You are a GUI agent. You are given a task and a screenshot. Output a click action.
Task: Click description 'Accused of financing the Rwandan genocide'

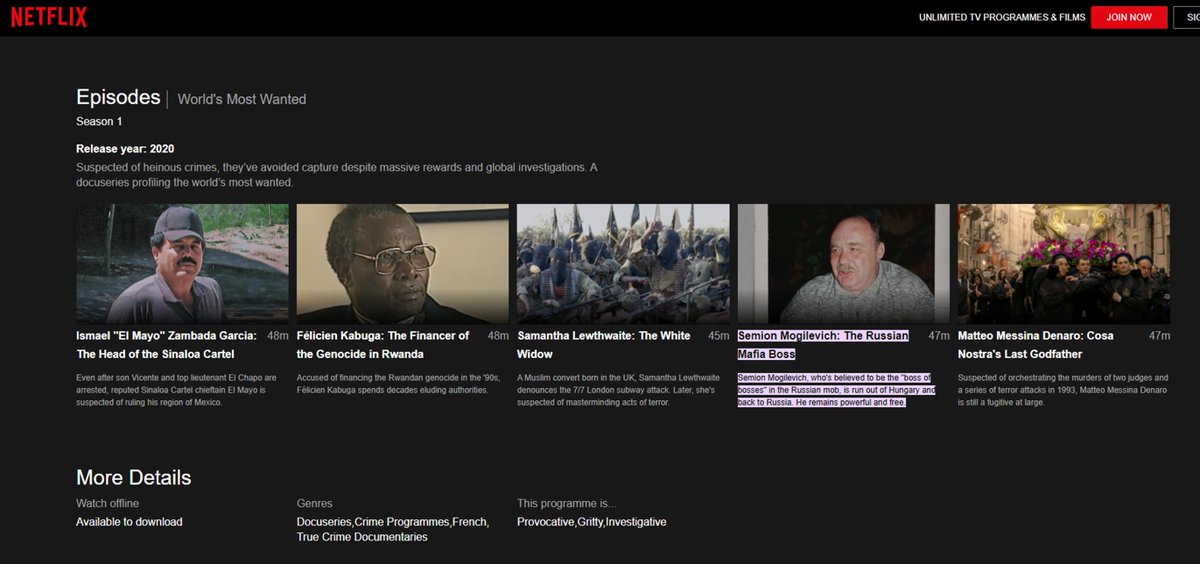(x=396, y=384)
